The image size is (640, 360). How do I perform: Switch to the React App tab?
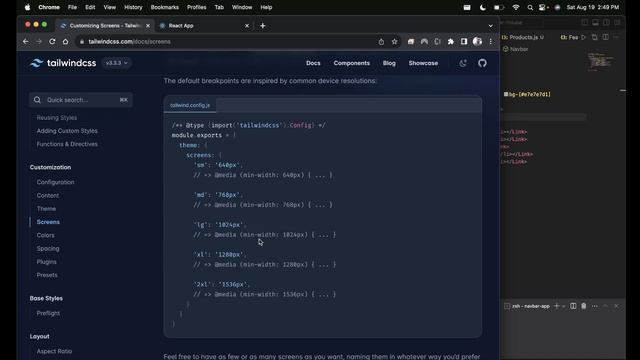[204, 26]
